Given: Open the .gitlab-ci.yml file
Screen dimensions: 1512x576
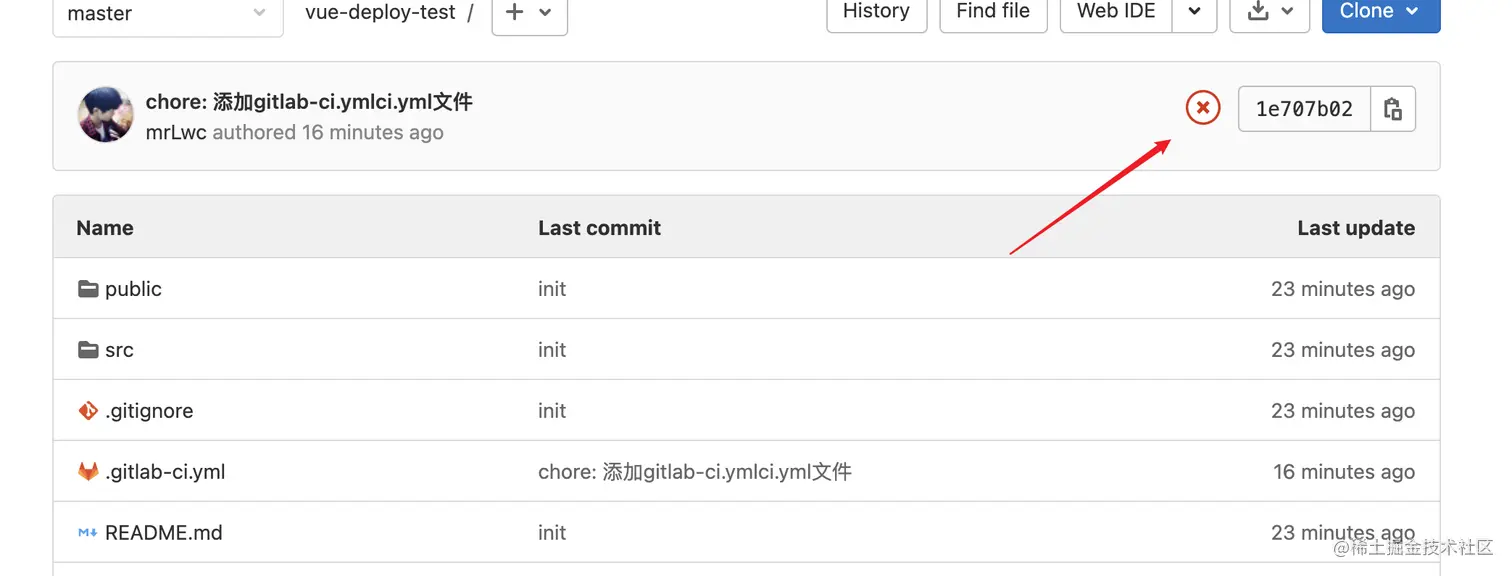Looking at the screenshot, I should [165, 472].
